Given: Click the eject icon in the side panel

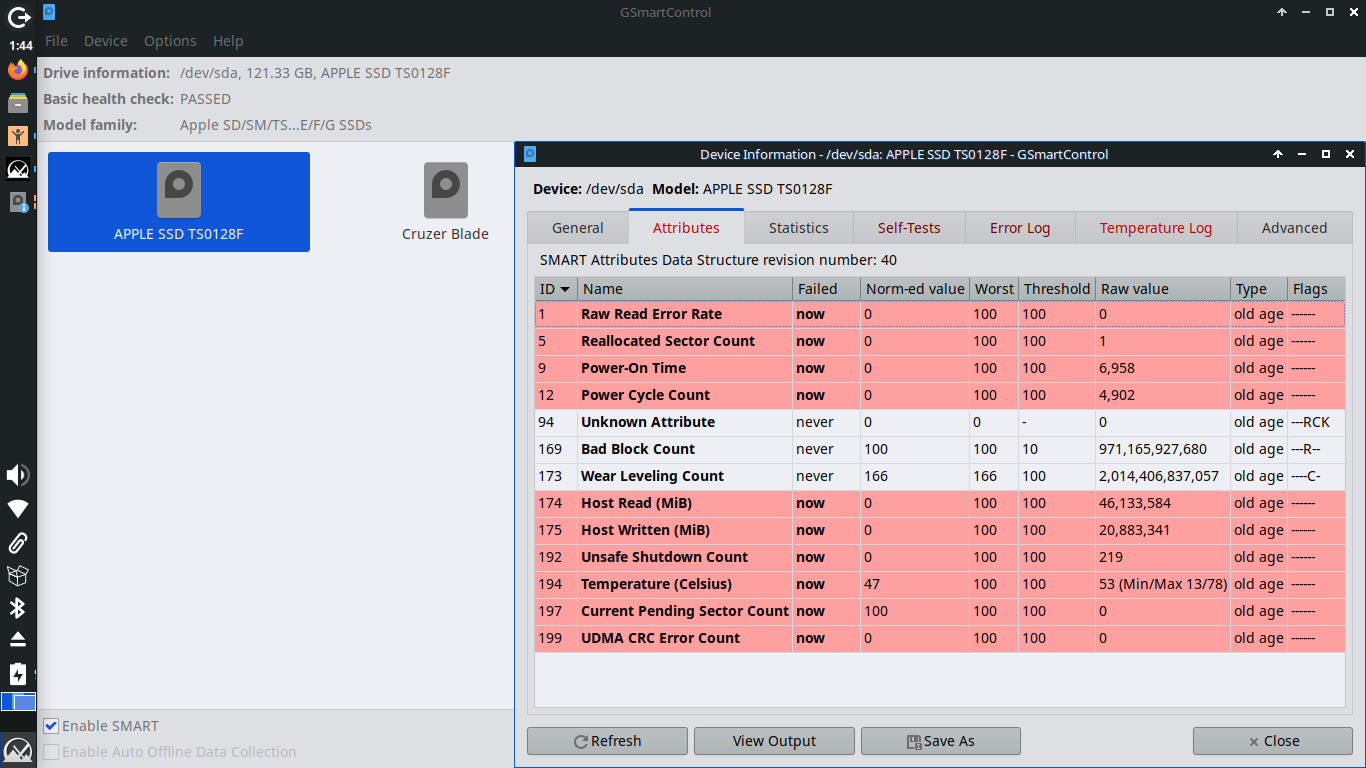Looking at the screenshot, I should pos(17,639).
